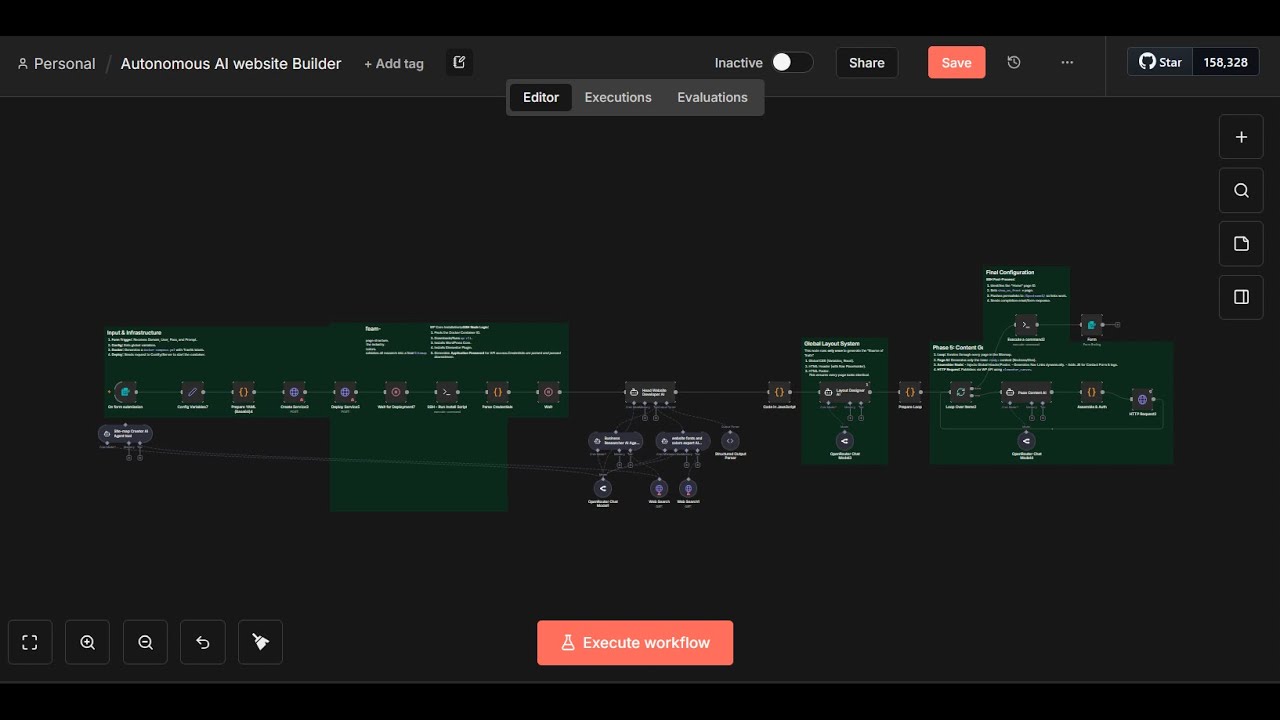Open the canvas node search

click(1241, 191)
